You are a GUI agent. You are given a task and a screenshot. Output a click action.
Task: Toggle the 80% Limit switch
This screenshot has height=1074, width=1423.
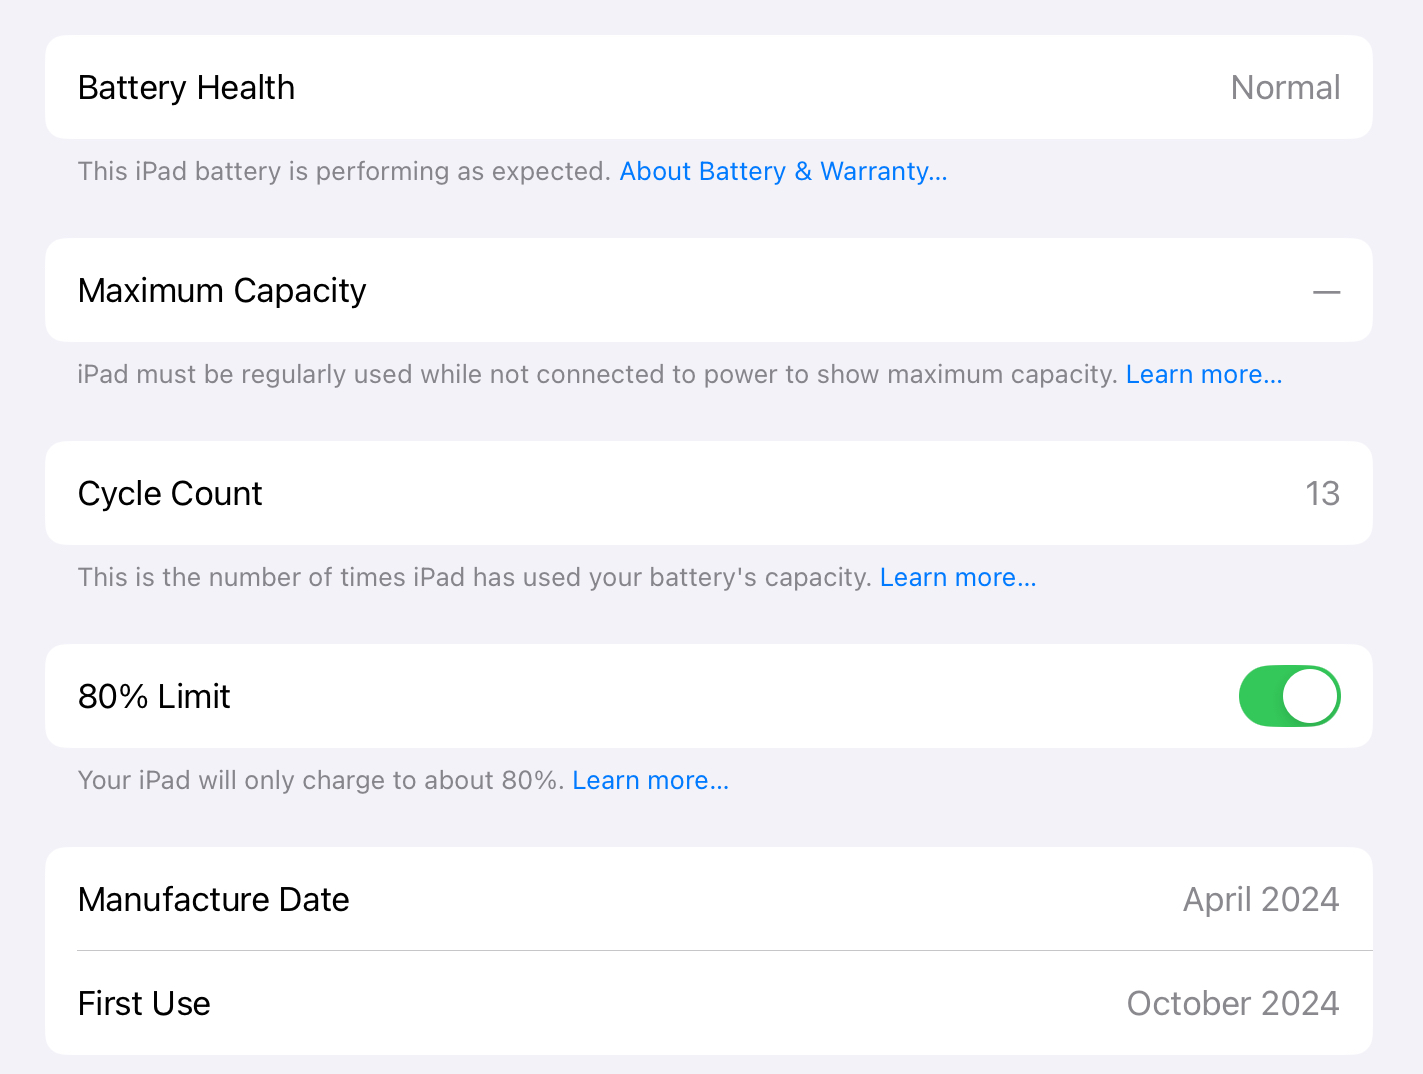click(1289, 696)
